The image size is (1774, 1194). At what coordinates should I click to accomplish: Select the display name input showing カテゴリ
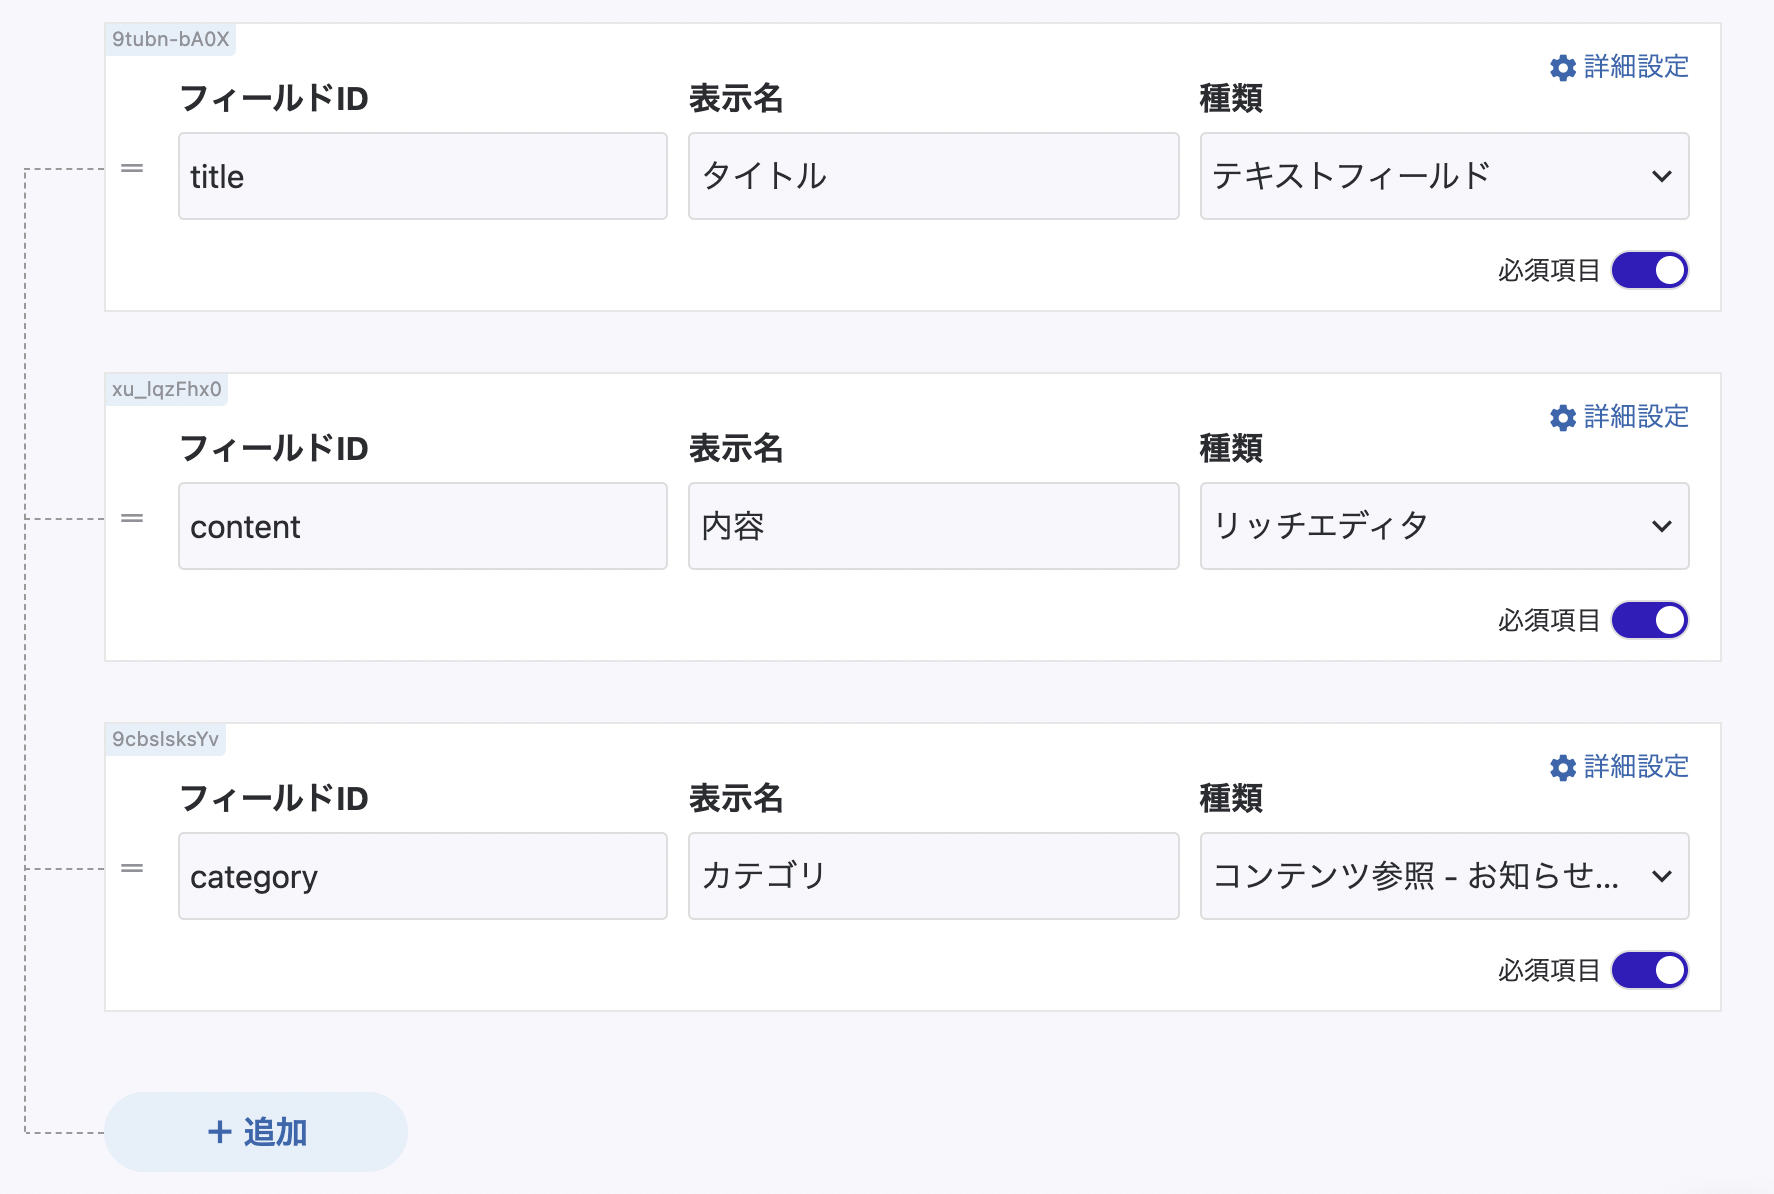click(933, 876)
